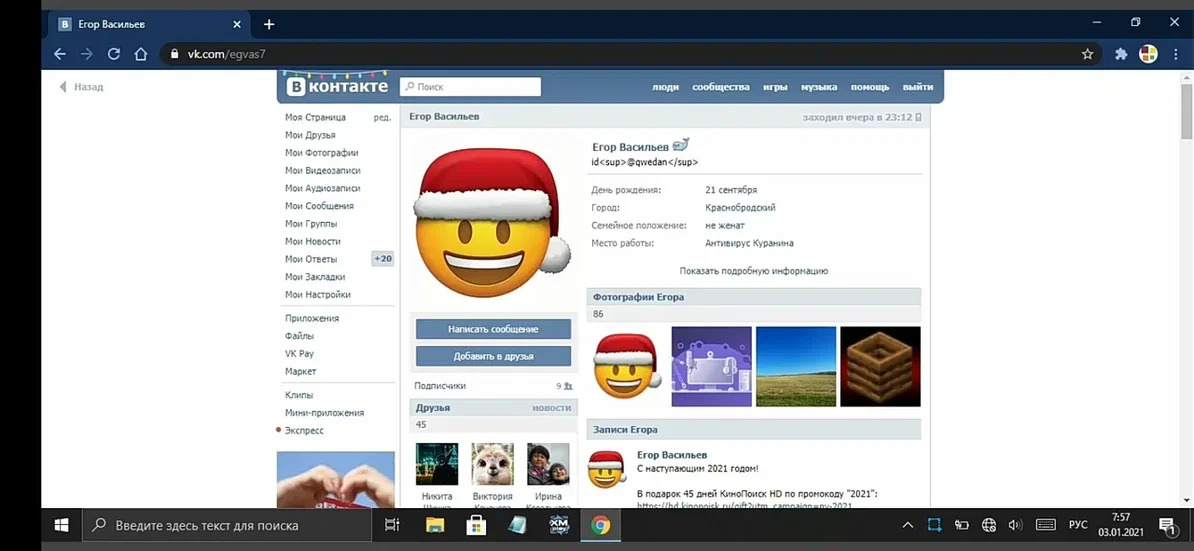Reload the page with the refresh icon

[x=114, y=54]
